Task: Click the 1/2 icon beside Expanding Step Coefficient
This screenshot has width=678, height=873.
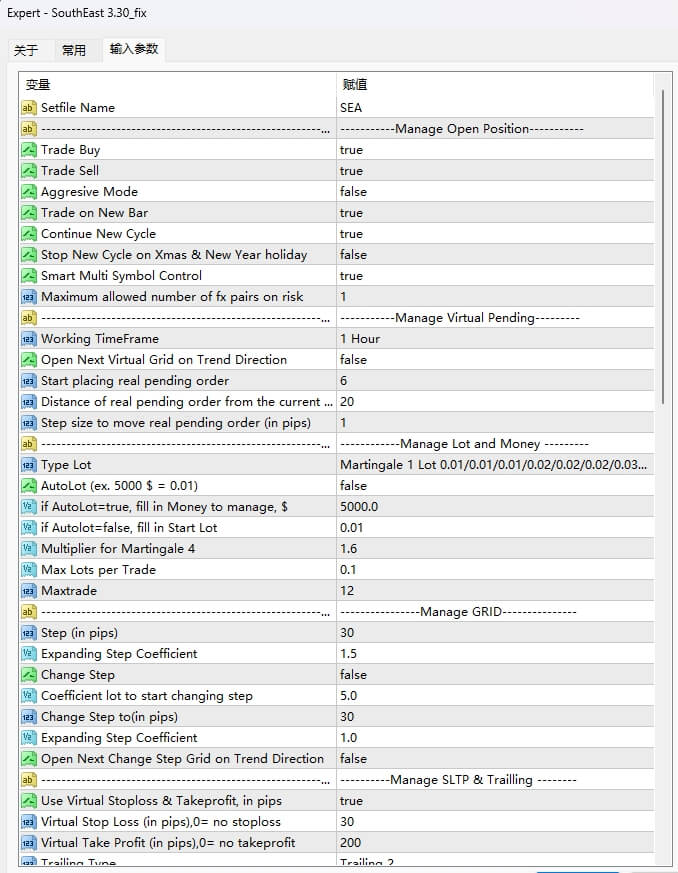Action: [x=29, y=653]
